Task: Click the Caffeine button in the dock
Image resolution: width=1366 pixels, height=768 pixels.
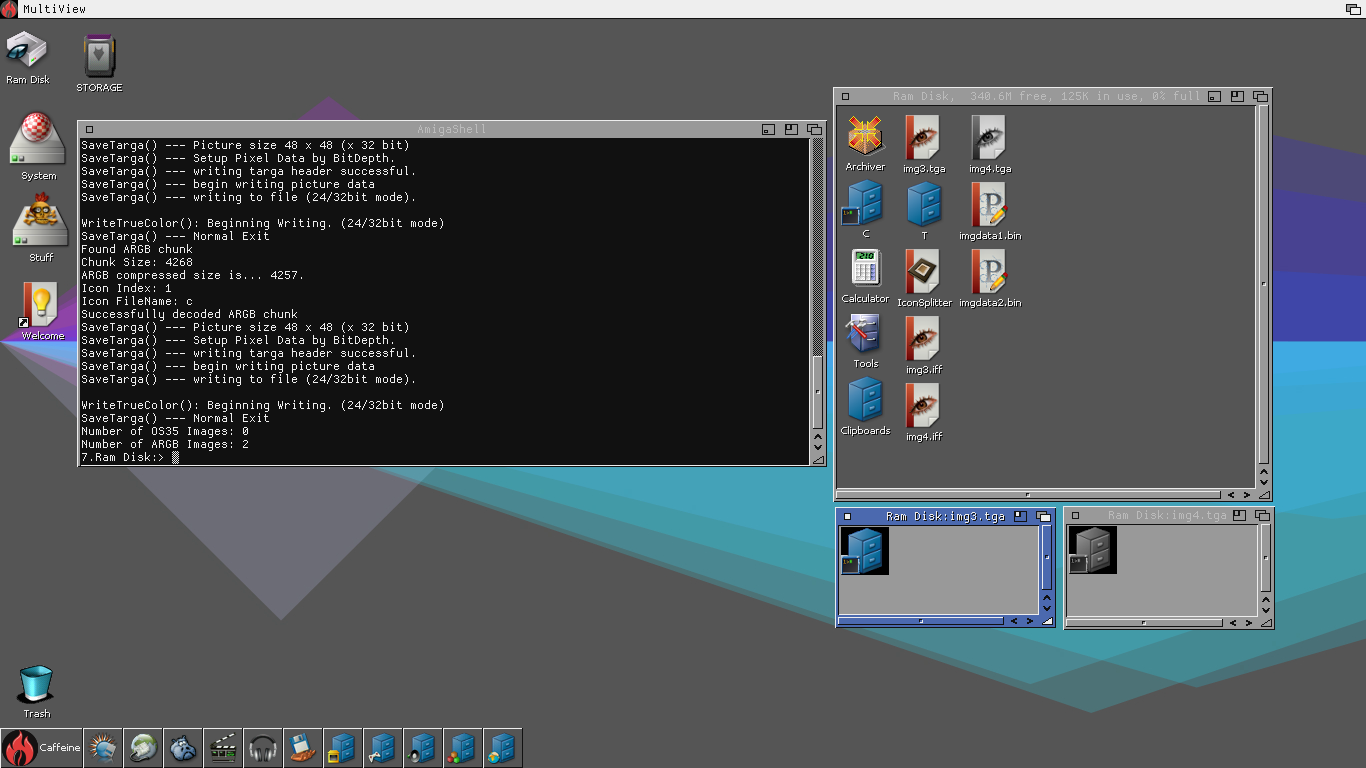Action: [x=42, y=748]
